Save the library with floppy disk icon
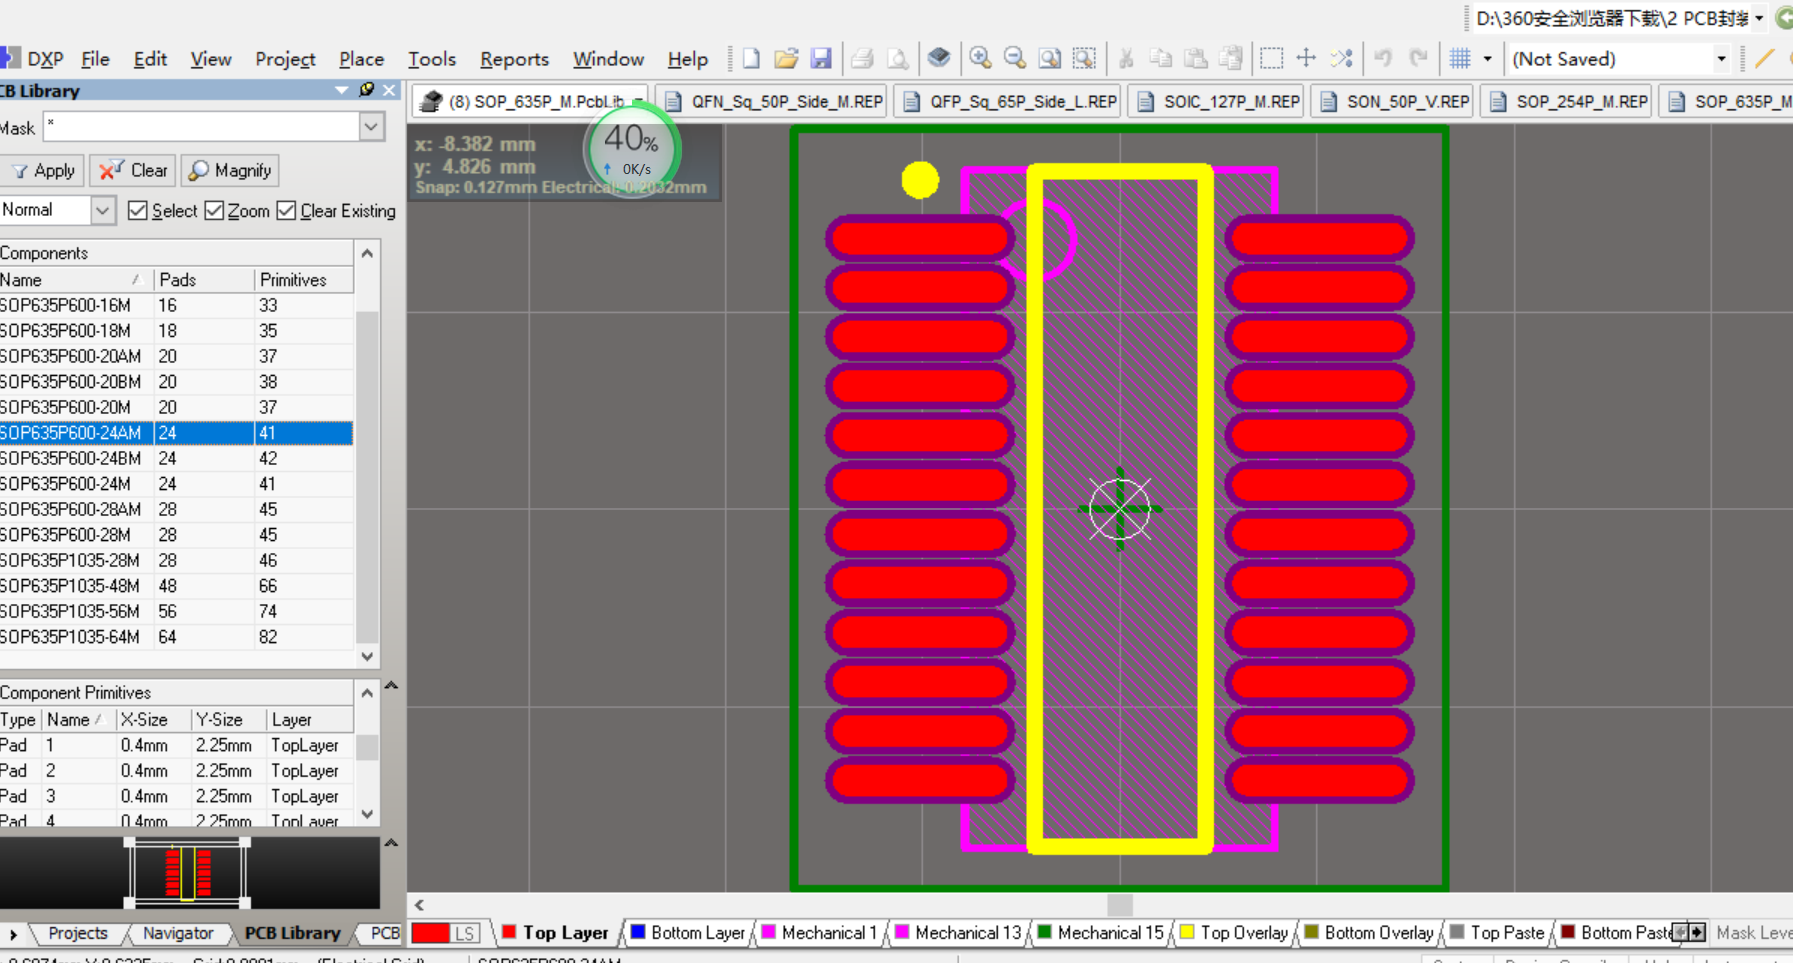This screenshot has width=1793, height=963. click(821, 59)
